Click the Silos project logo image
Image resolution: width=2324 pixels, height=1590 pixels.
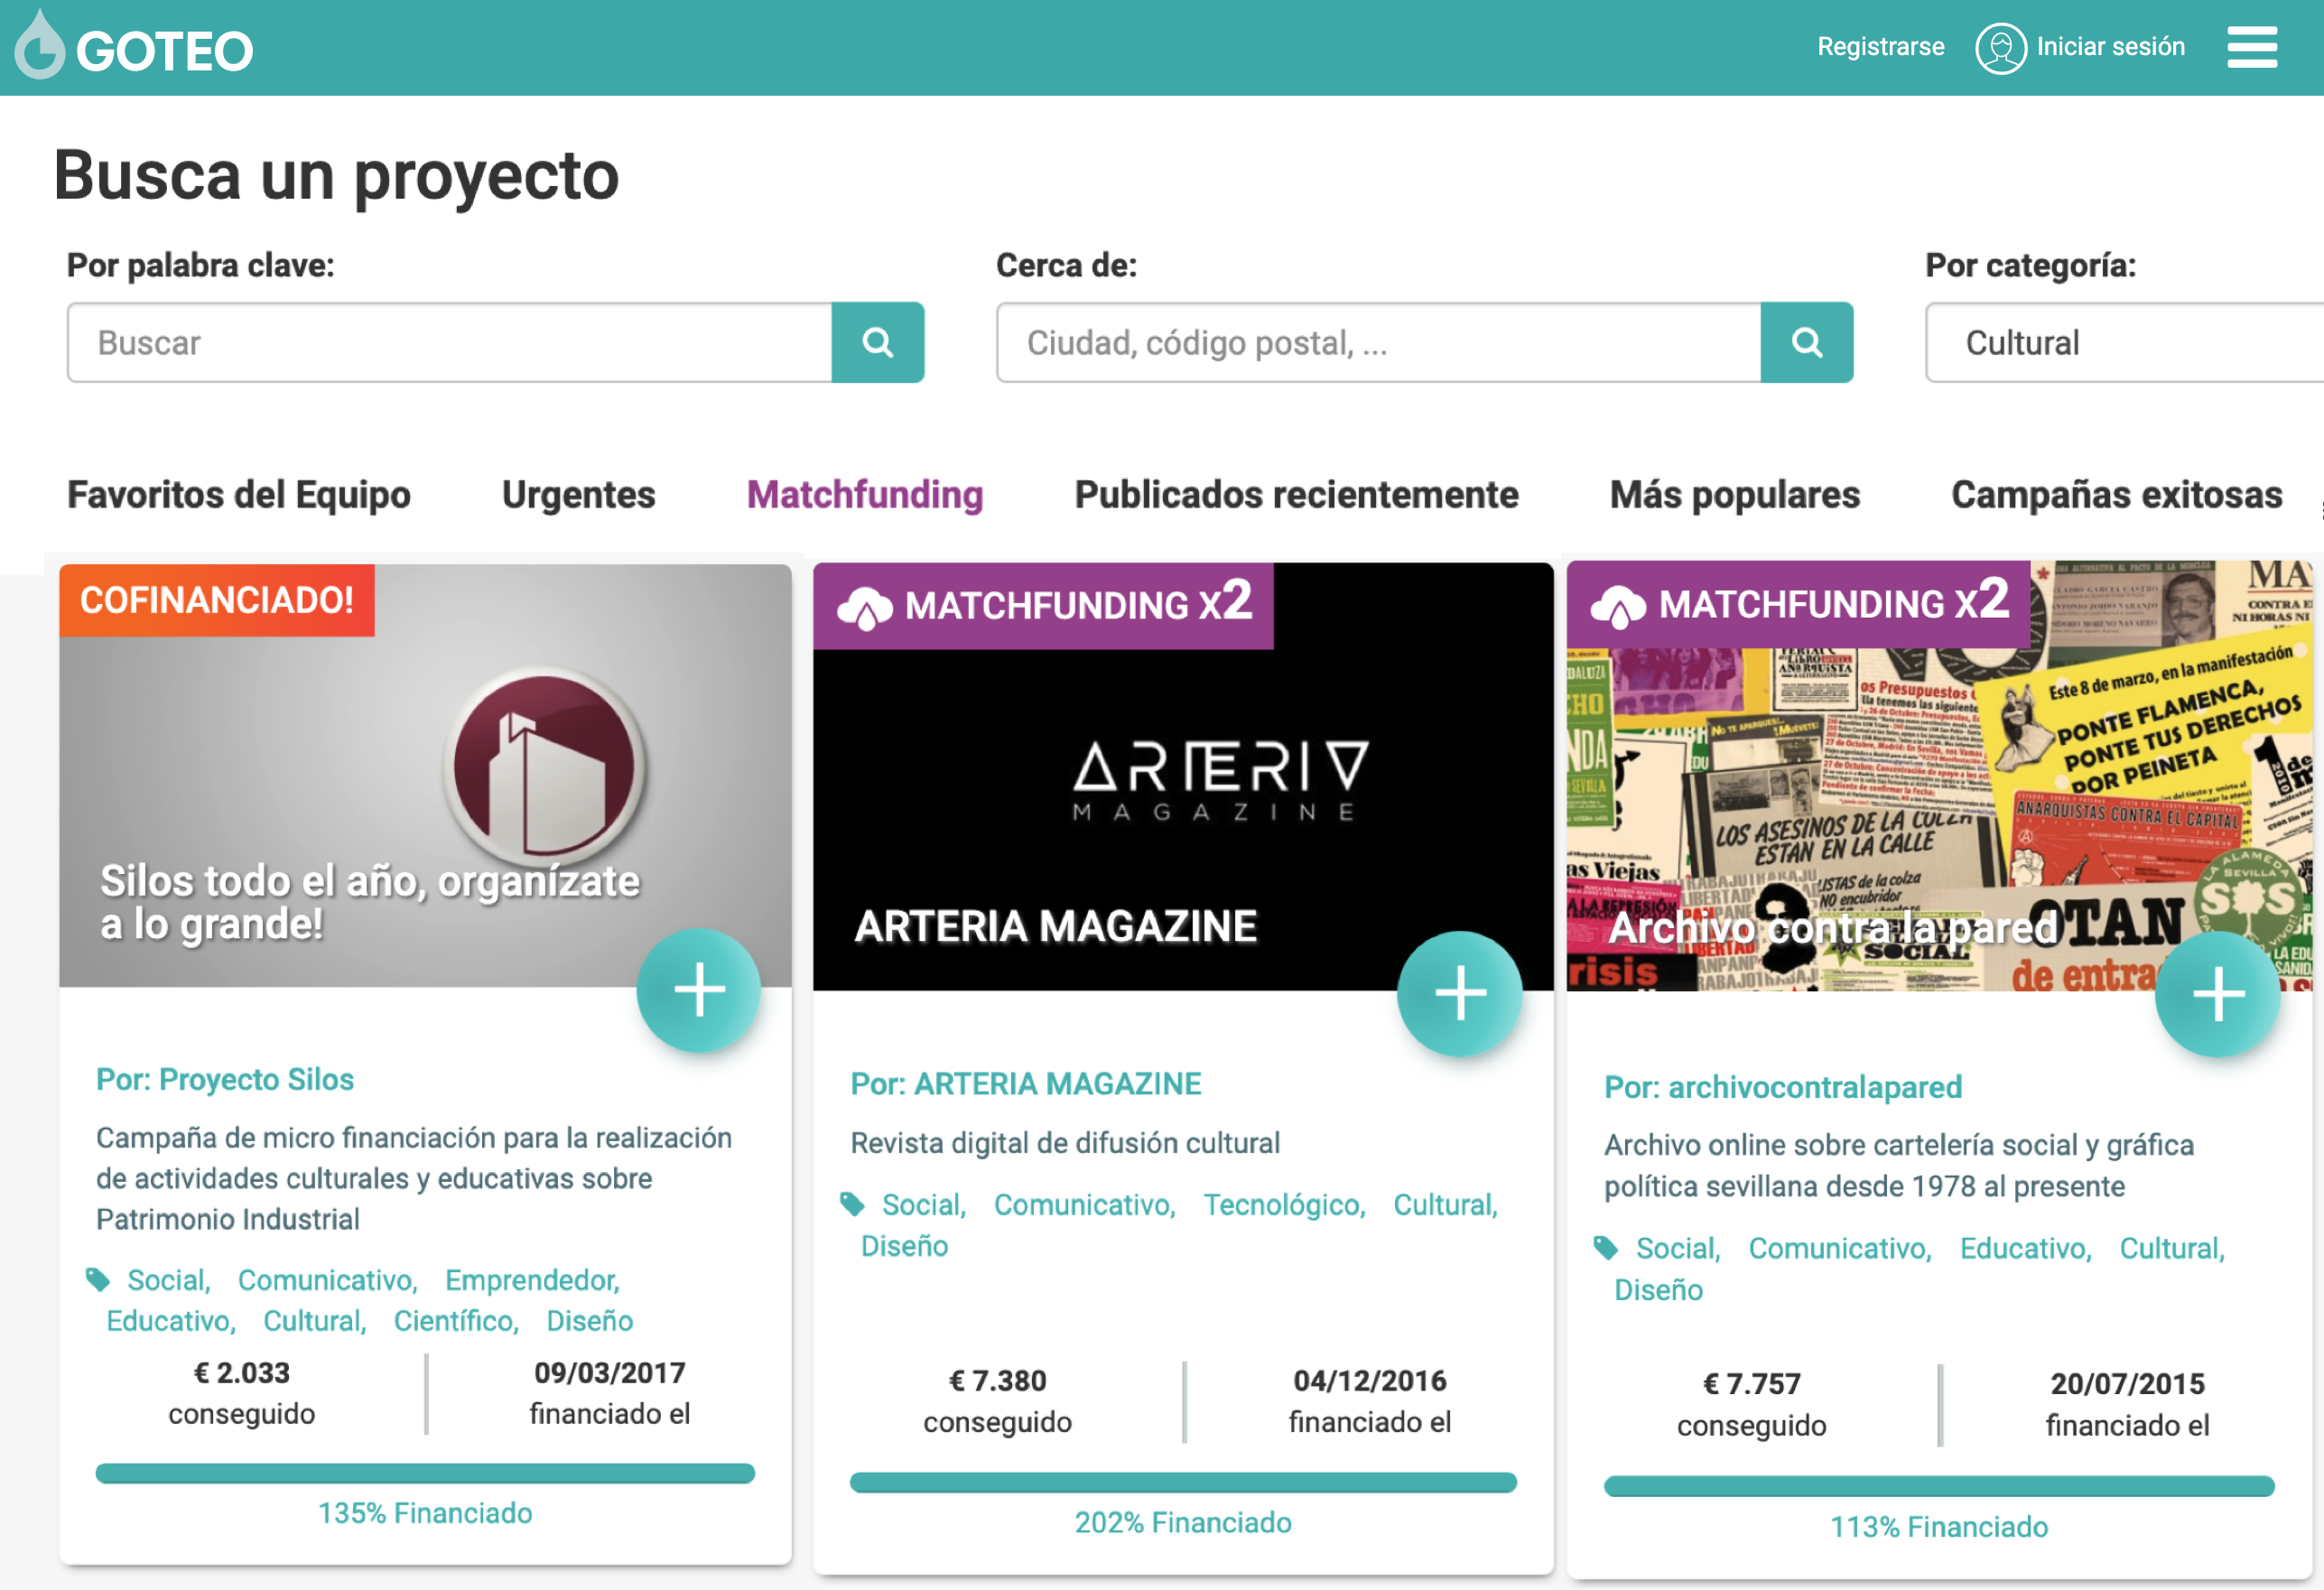point(544,767)
